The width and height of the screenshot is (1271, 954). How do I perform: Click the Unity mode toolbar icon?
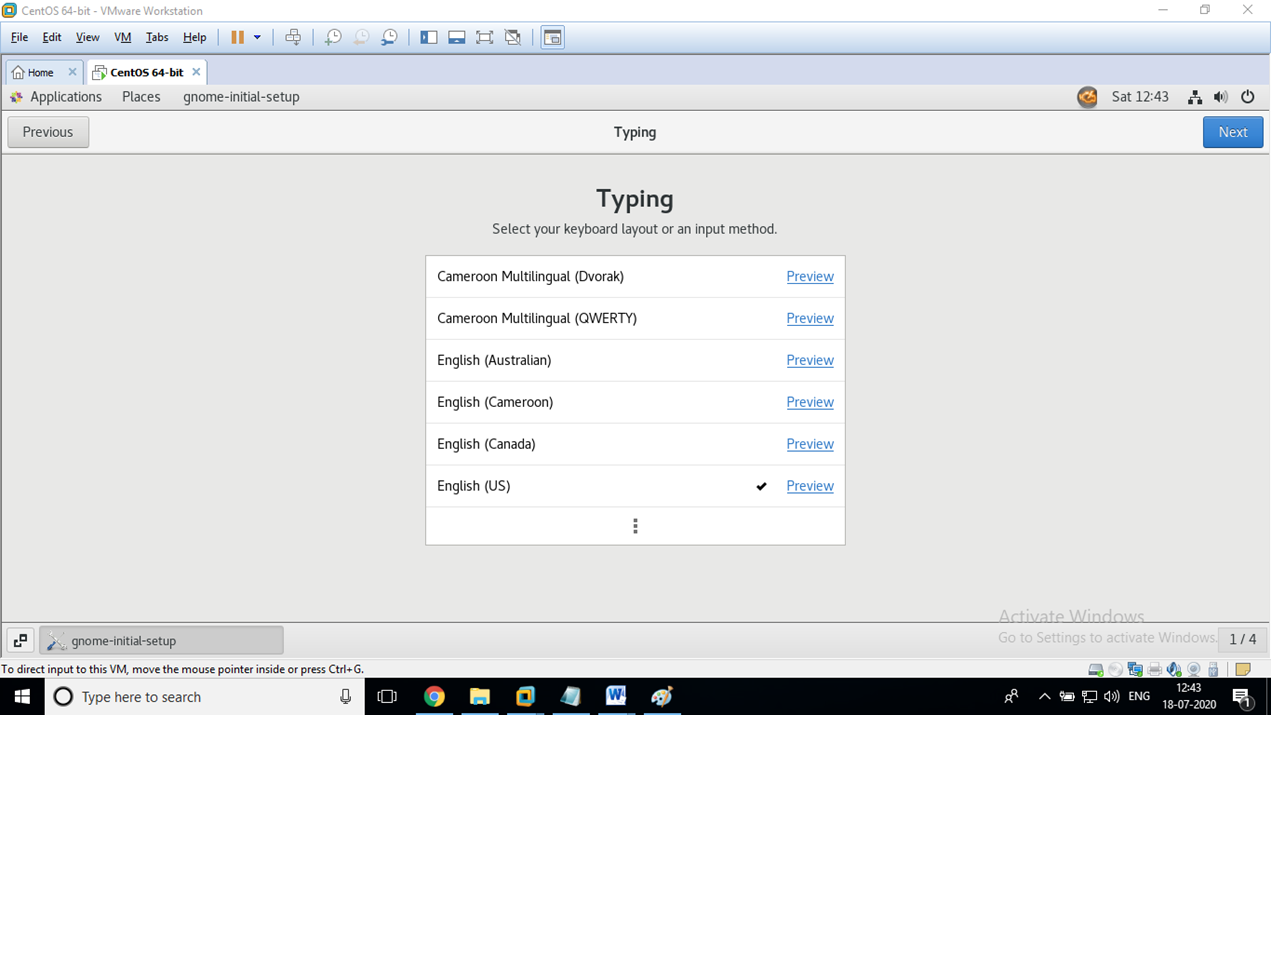tap(513, 37)
